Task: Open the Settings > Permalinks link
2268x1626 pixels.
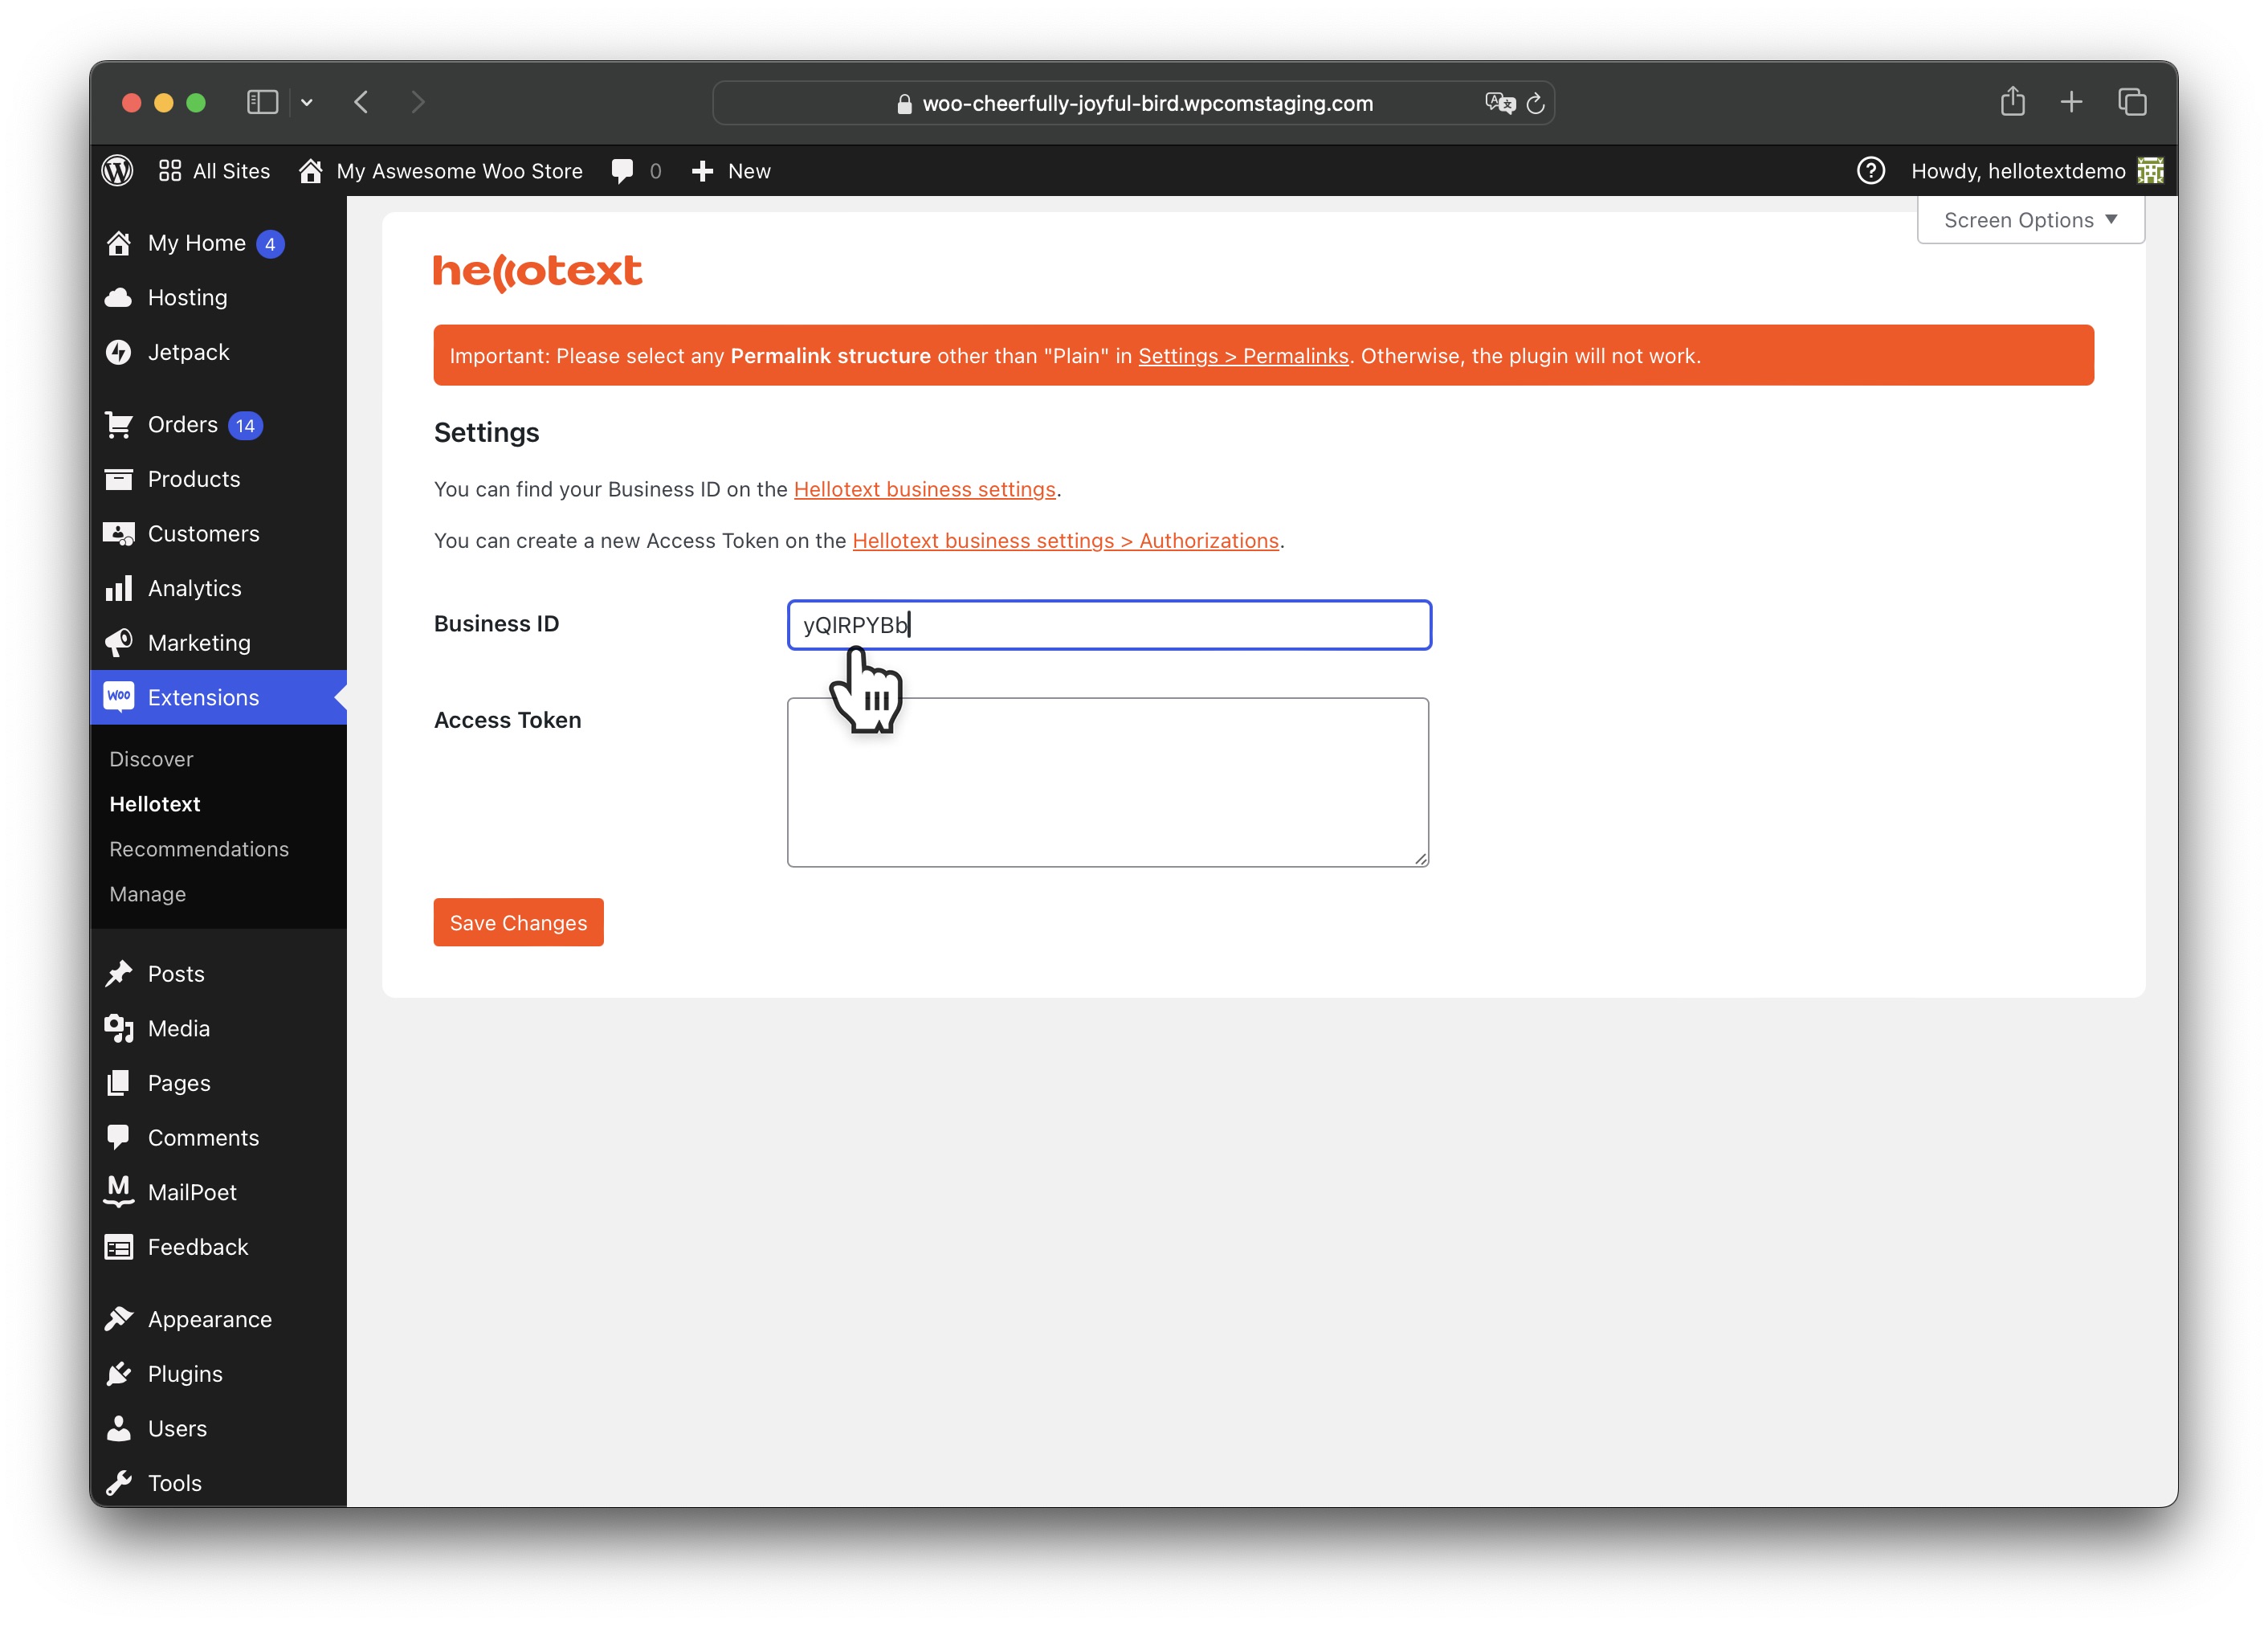Action: click(x=1243, y=356)
